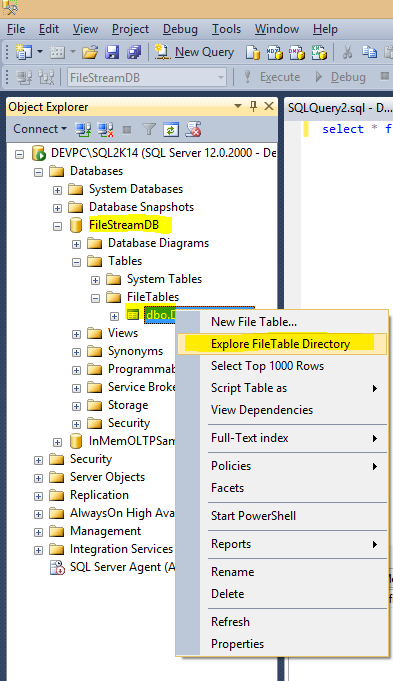
Task: Open Object Explorer window position dropdown arrow
Action: [238, 106]
